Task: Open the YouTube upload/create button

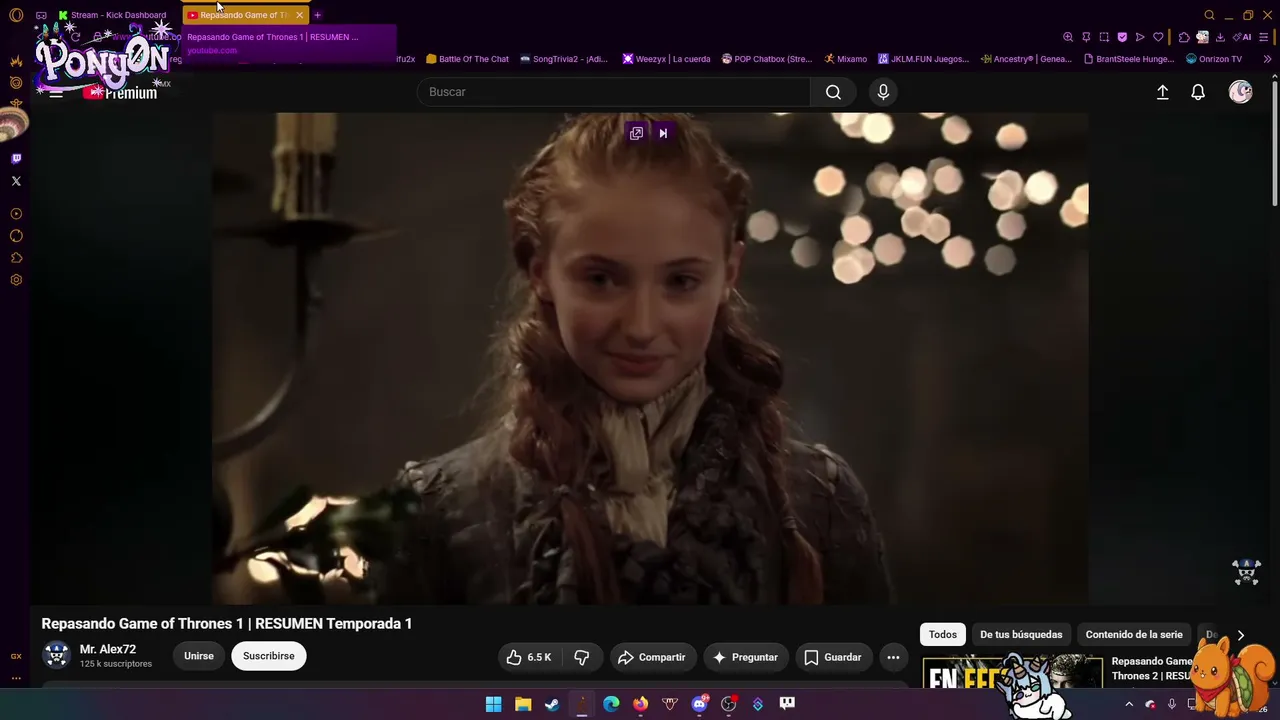Action: [1162, 92]
